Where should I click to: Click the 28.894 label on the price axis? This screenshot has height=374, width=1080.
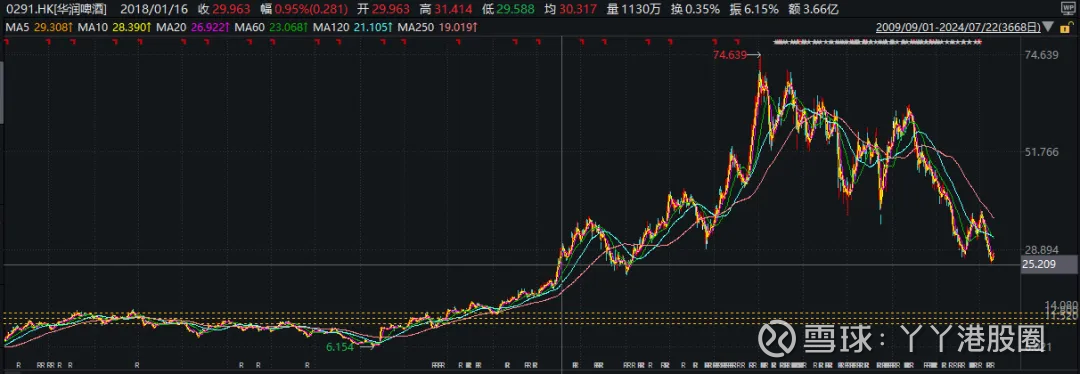(1040, 249)
